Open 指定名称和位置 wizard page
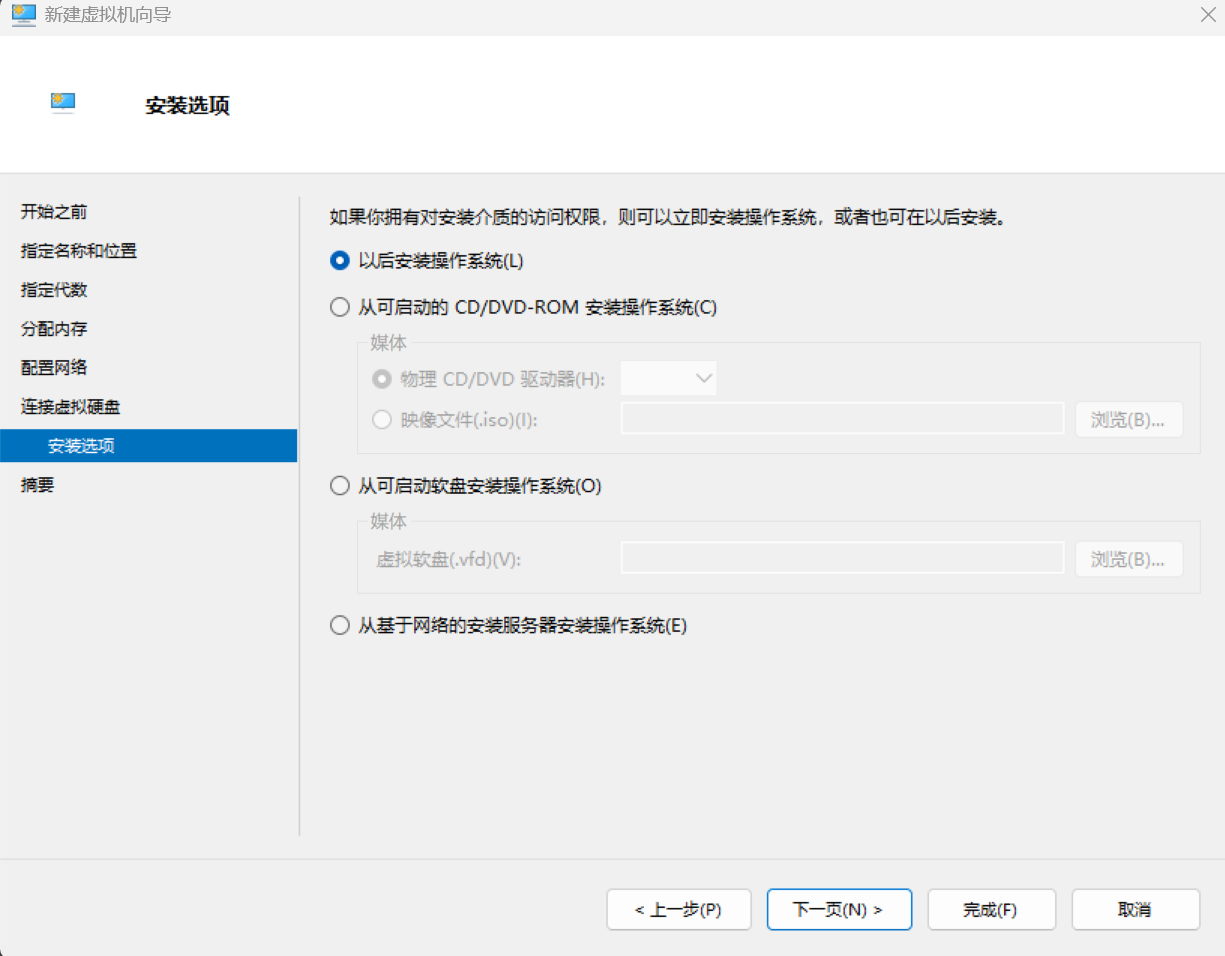Image resolution: width=1225 pixels, height=956 pixels. coord(79,251)
